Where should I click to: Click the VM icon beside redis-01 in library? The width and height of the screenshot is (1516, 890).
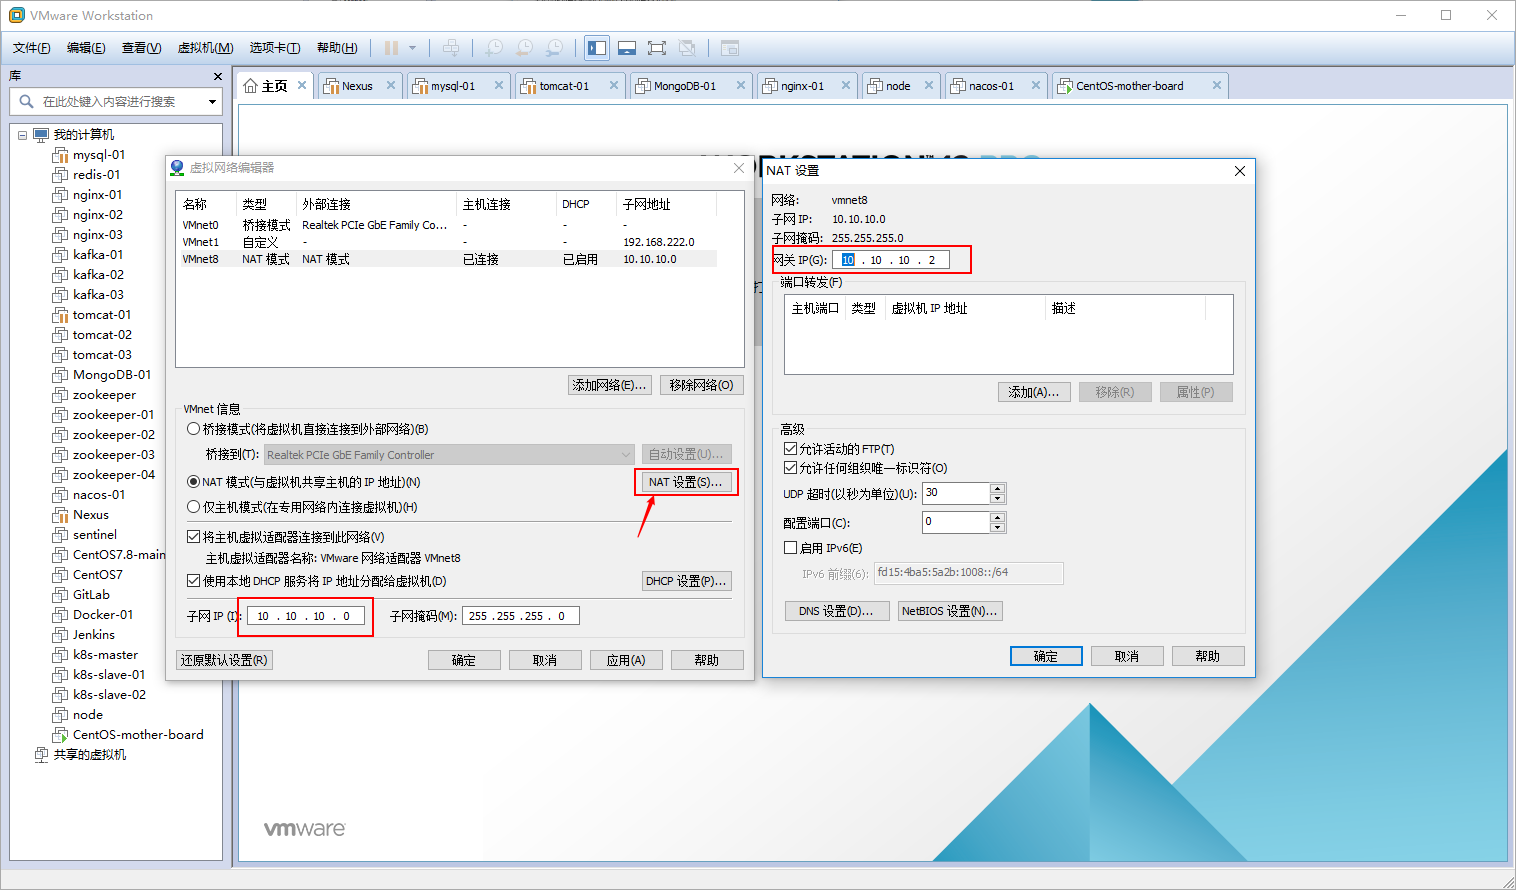click(x=60, y=175)
